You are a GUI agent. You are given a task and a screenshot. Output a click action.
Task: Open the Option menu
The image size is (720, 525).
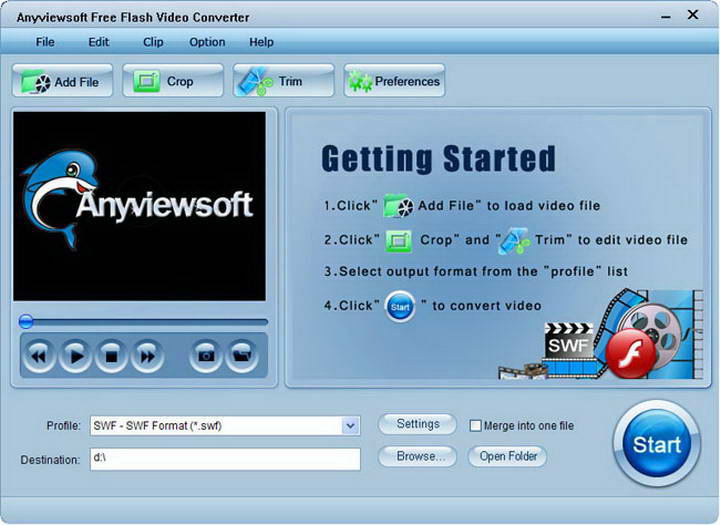207,42
